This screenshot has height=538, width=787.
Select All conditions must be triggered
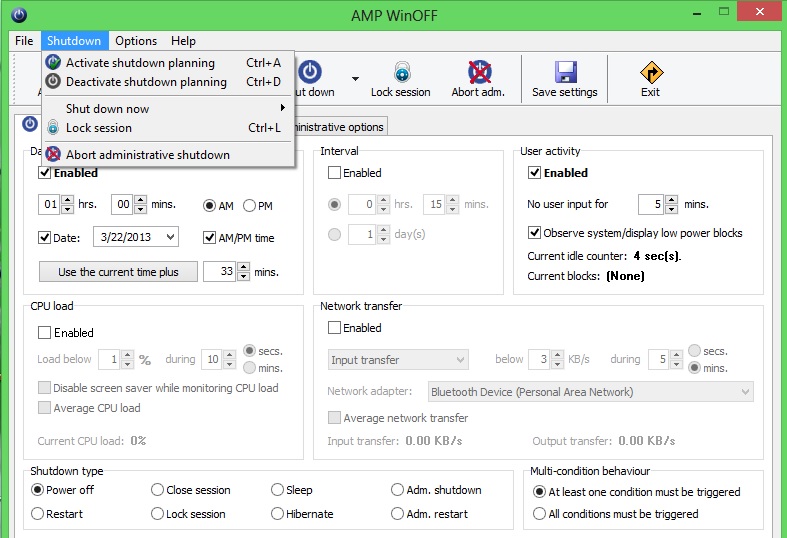[540, 513]
